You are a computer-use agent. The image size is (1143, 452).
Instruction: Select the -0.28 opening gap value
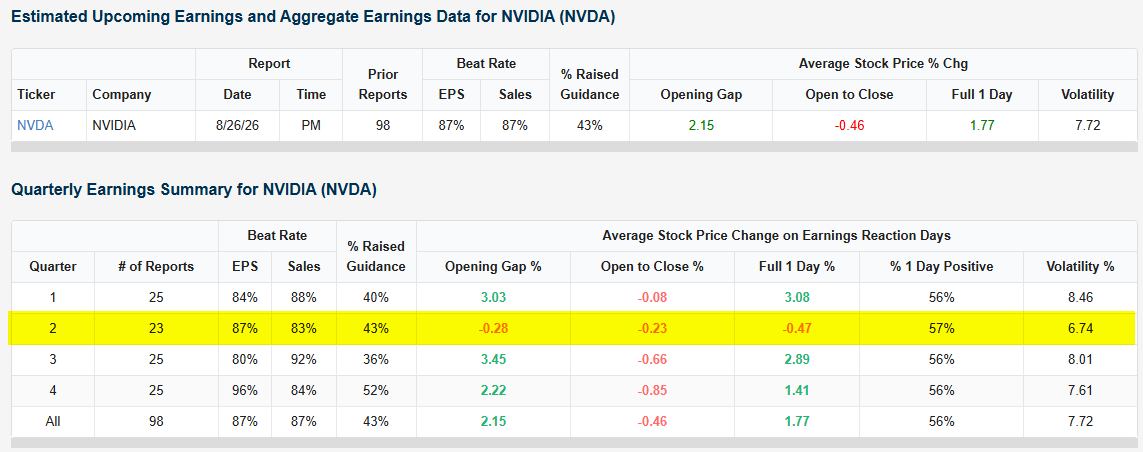(494, 328)
